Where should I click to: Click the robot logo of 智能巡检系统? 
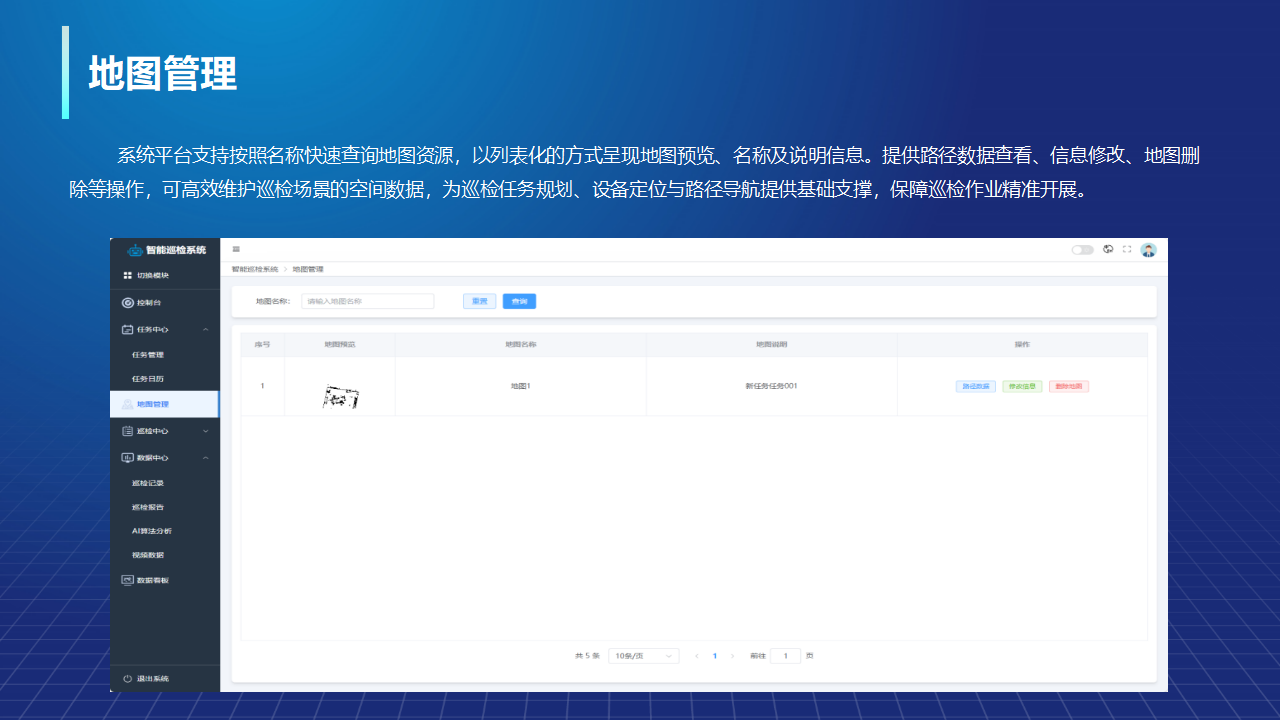135,250
